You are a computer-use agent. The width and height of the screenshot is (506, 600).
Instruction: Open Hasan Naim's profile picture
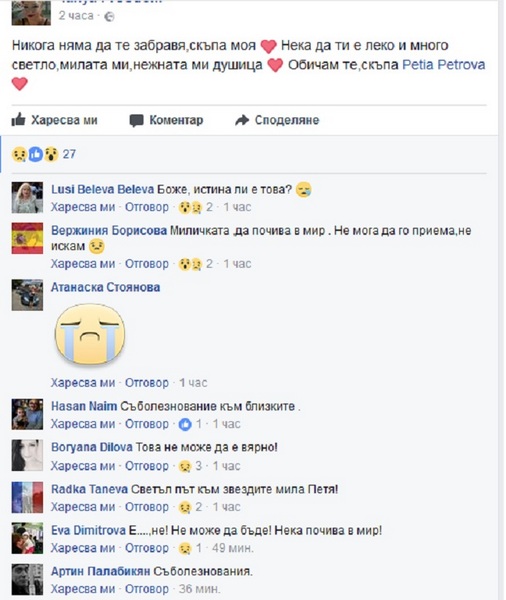tap(27, 414)
